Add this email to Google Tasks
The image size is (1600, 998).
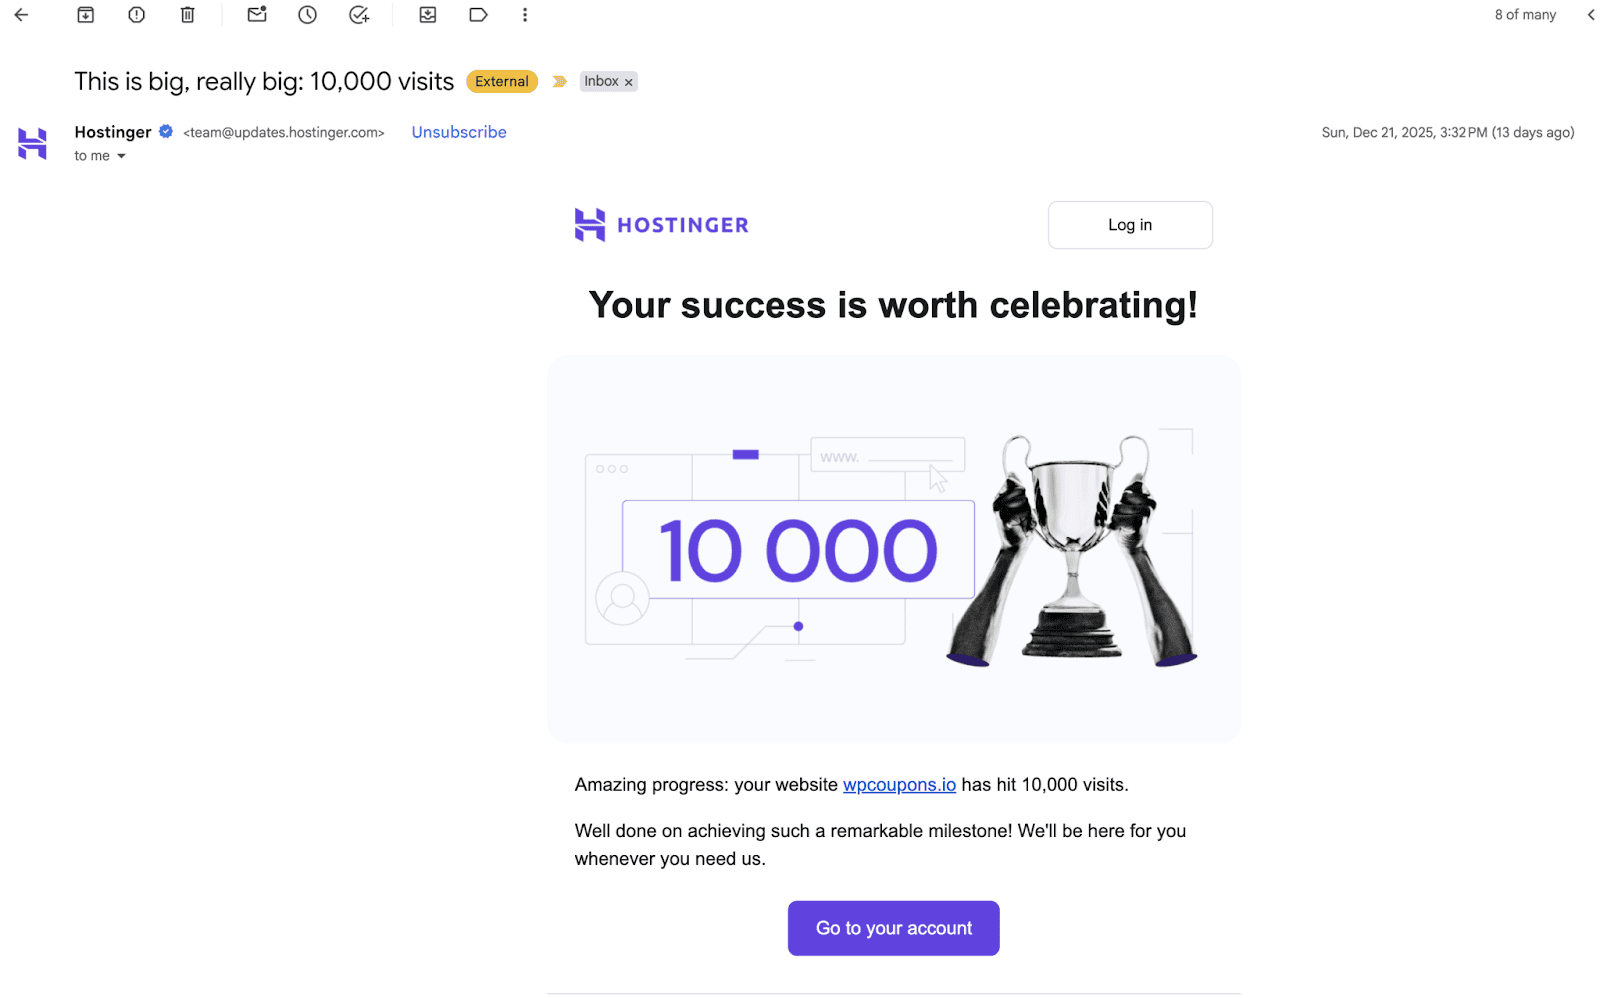pyautogui.click(x=359, y=14)
